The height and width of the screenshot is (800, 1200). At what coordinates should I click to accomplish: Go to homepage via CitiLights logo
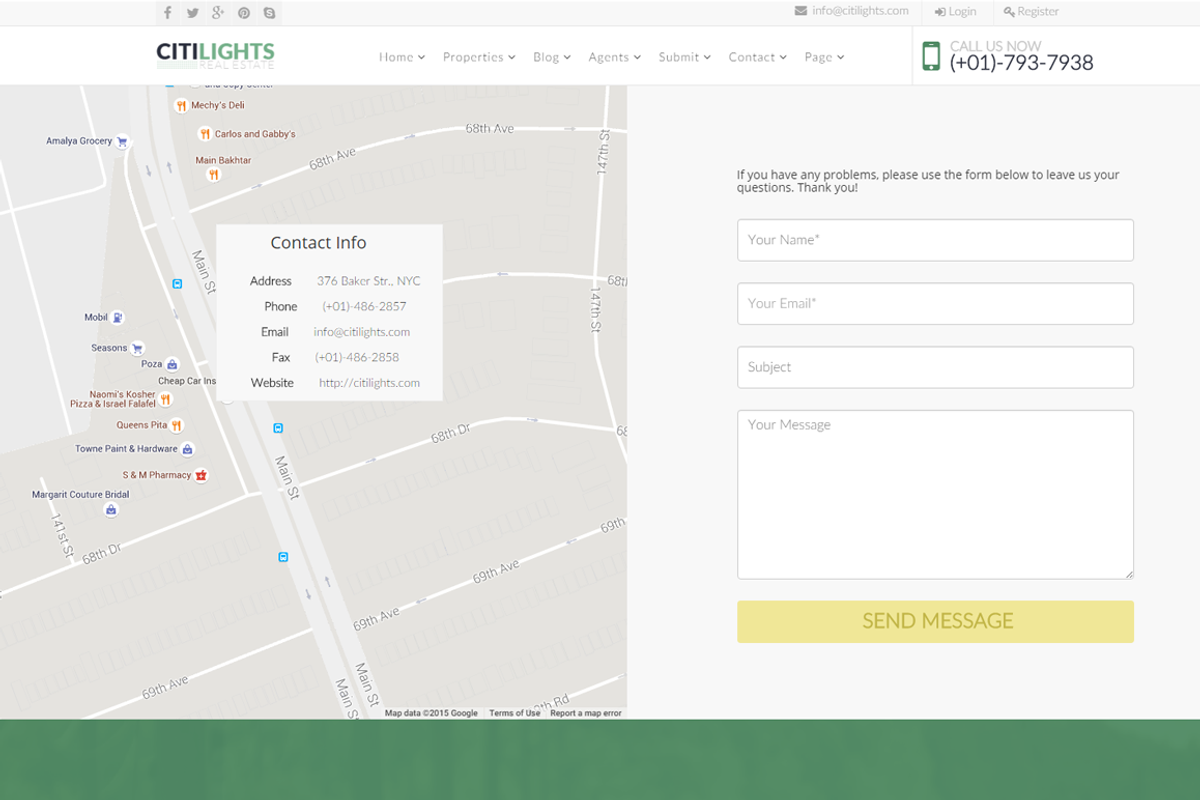(x=215, y=56)
